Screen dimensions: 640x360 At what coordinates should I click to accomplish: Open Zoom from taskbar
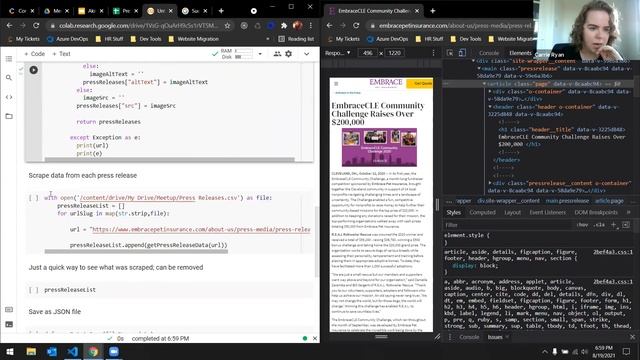114,351
